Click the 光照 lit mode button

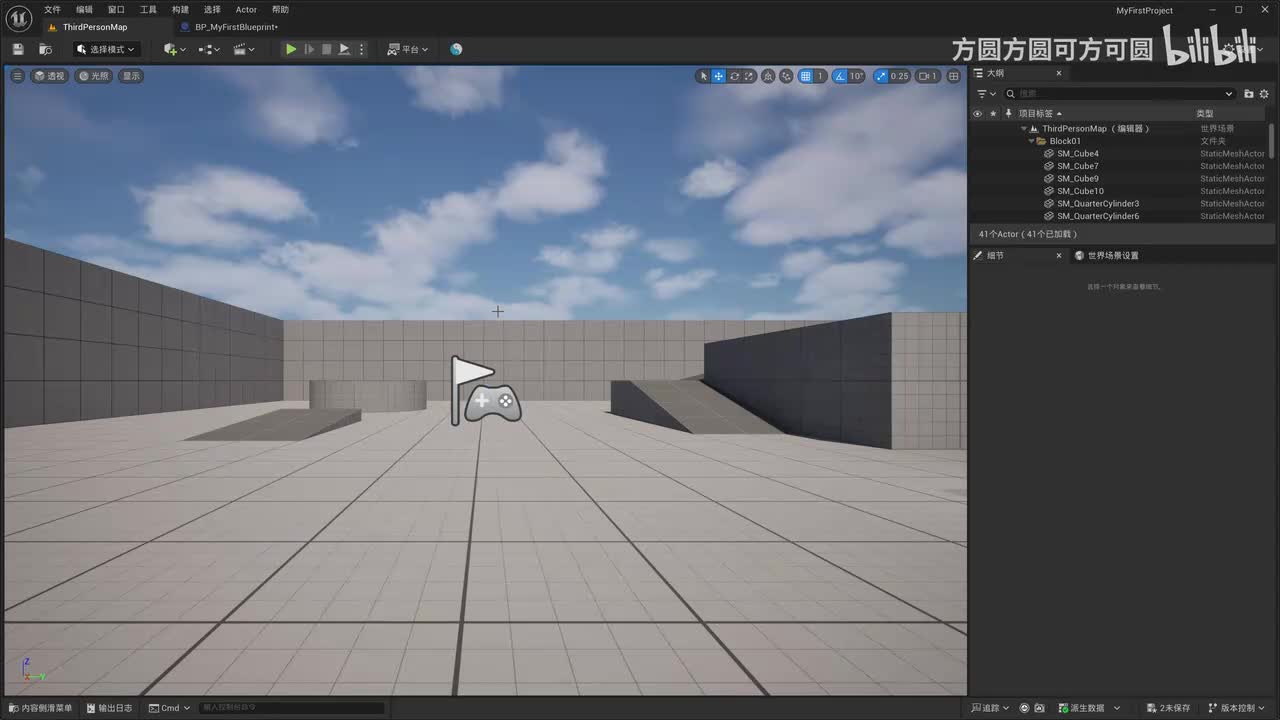[95, 76]
